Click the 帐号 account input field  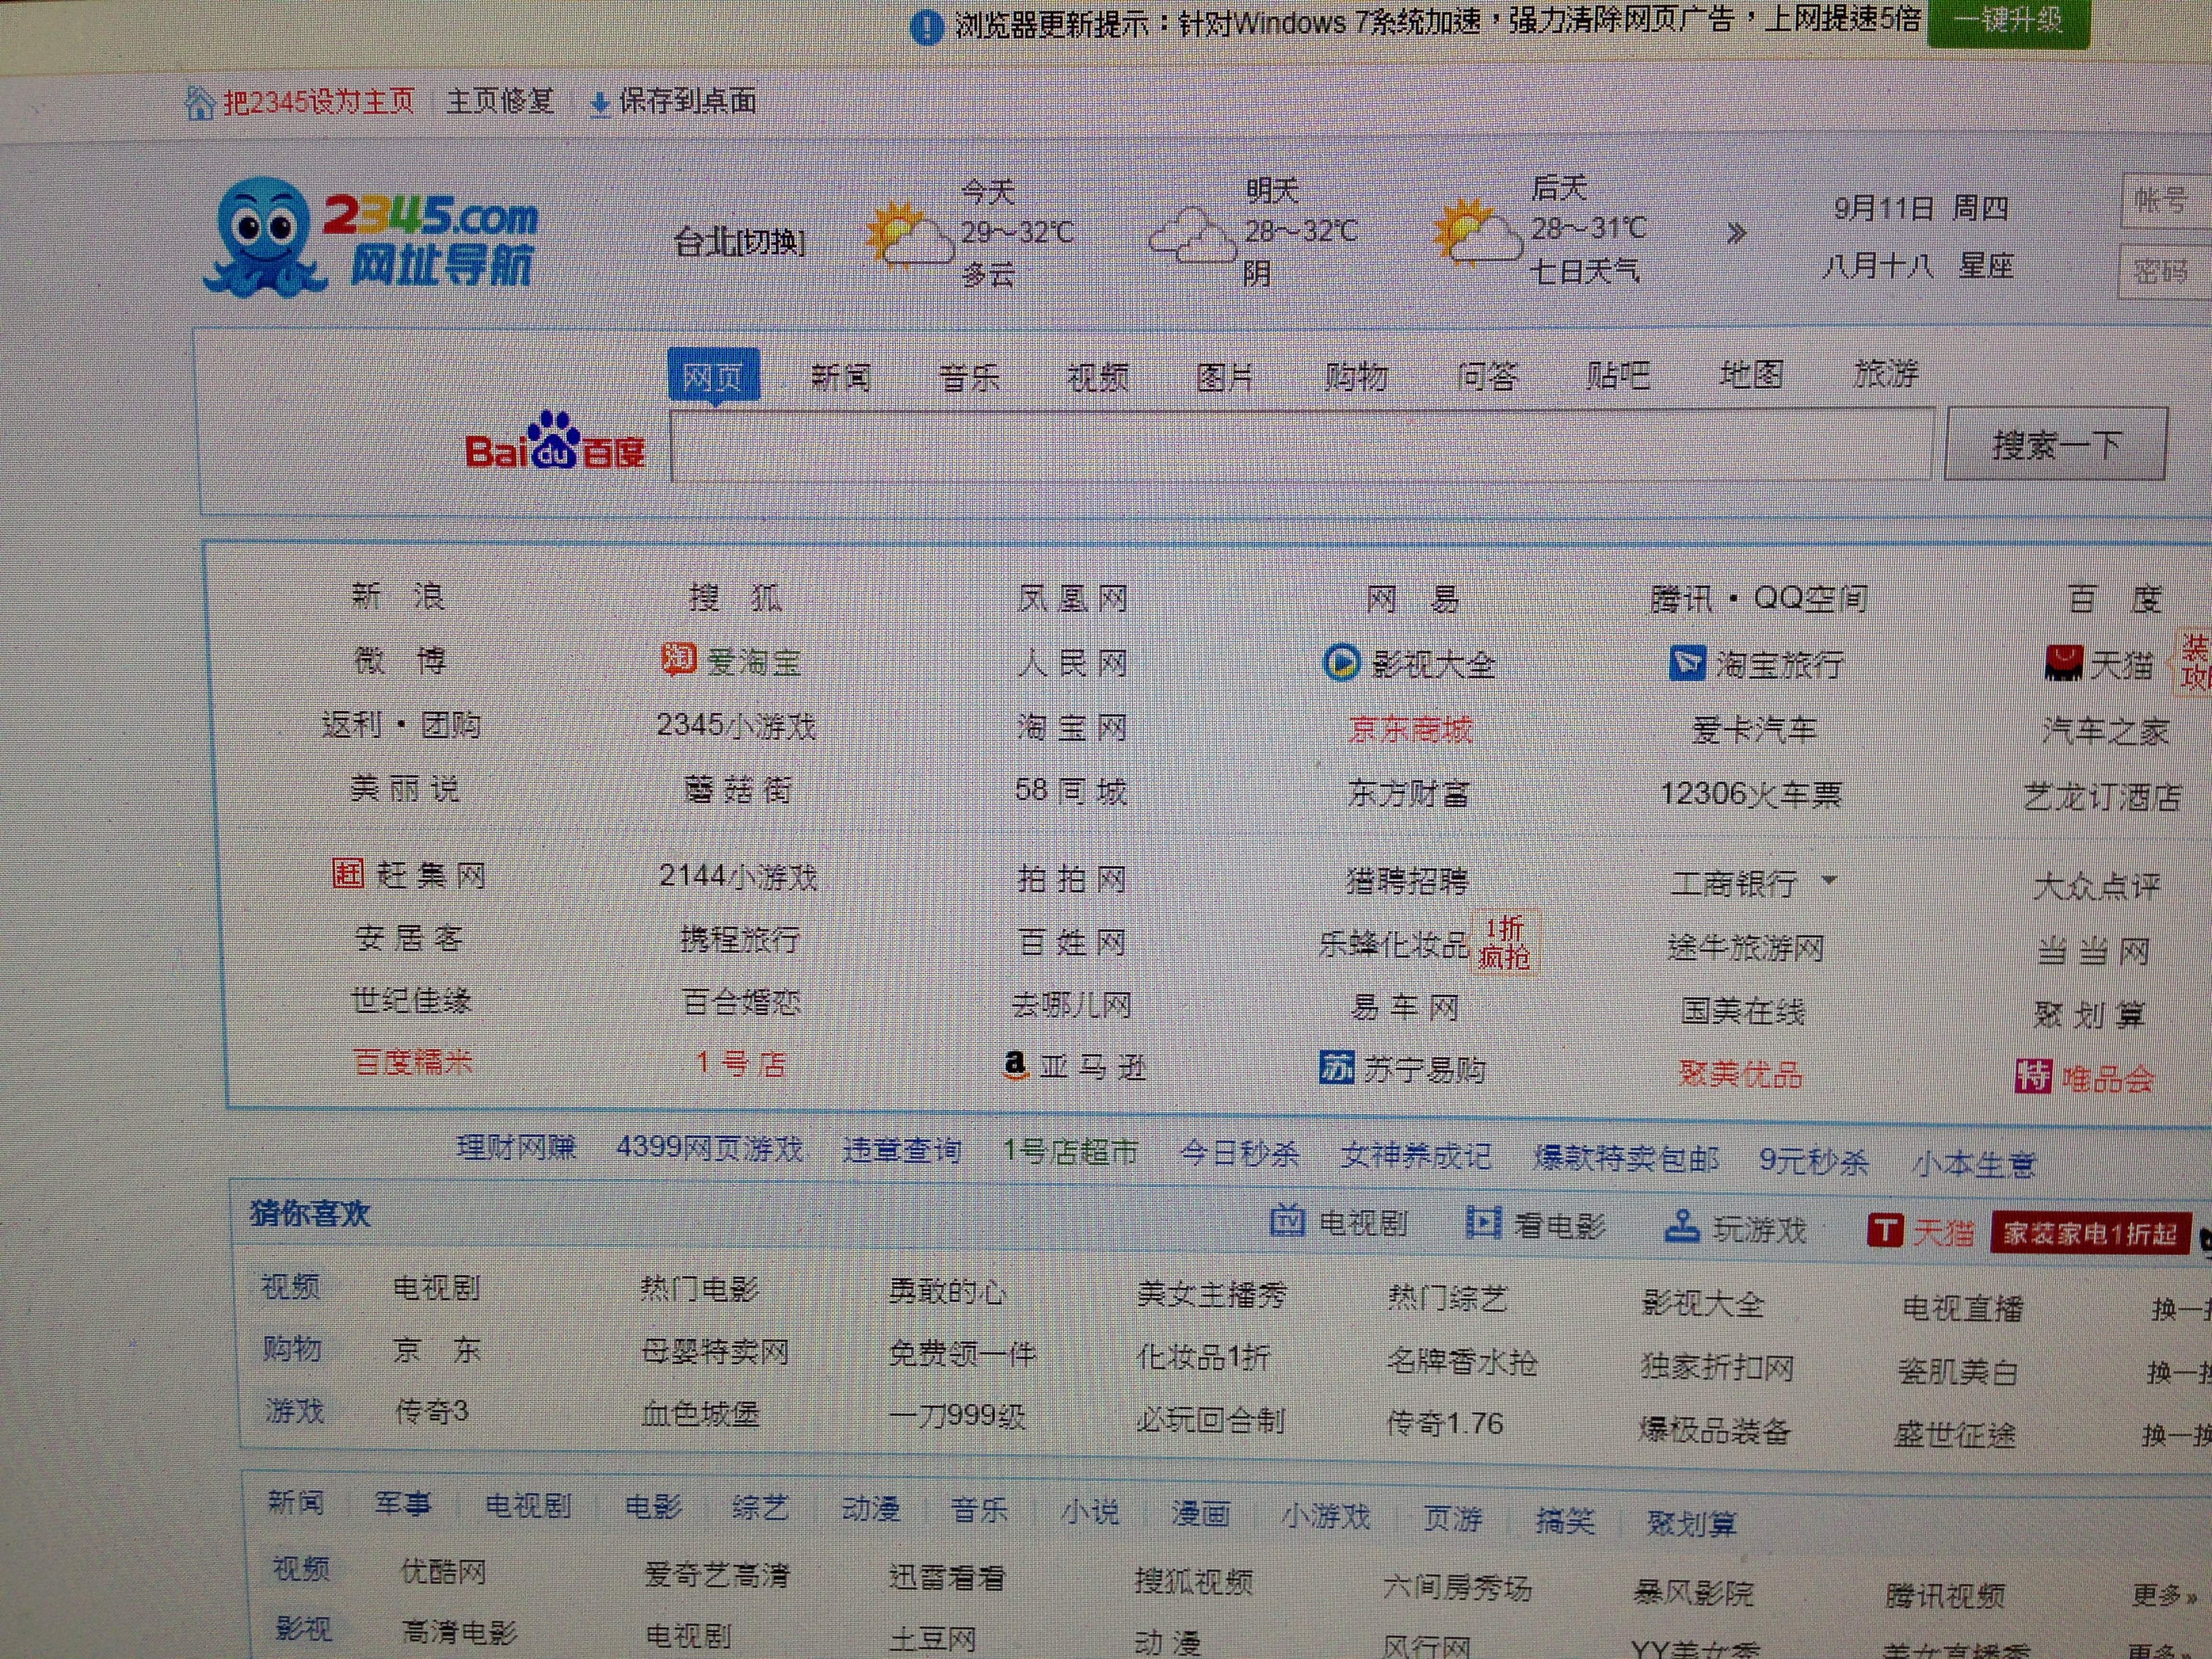tap(2166, 201)
